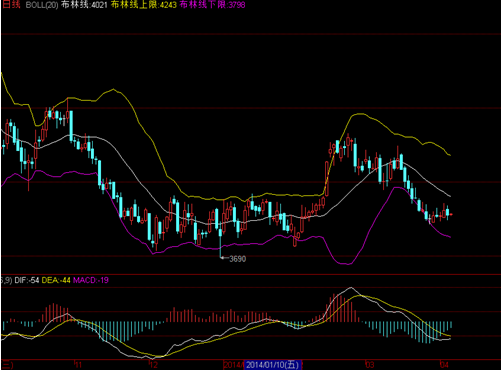Click the white 布林线:4021 middle band value
Image resolution: width=501 pixels, height=370 pixels.
[84, 5]
